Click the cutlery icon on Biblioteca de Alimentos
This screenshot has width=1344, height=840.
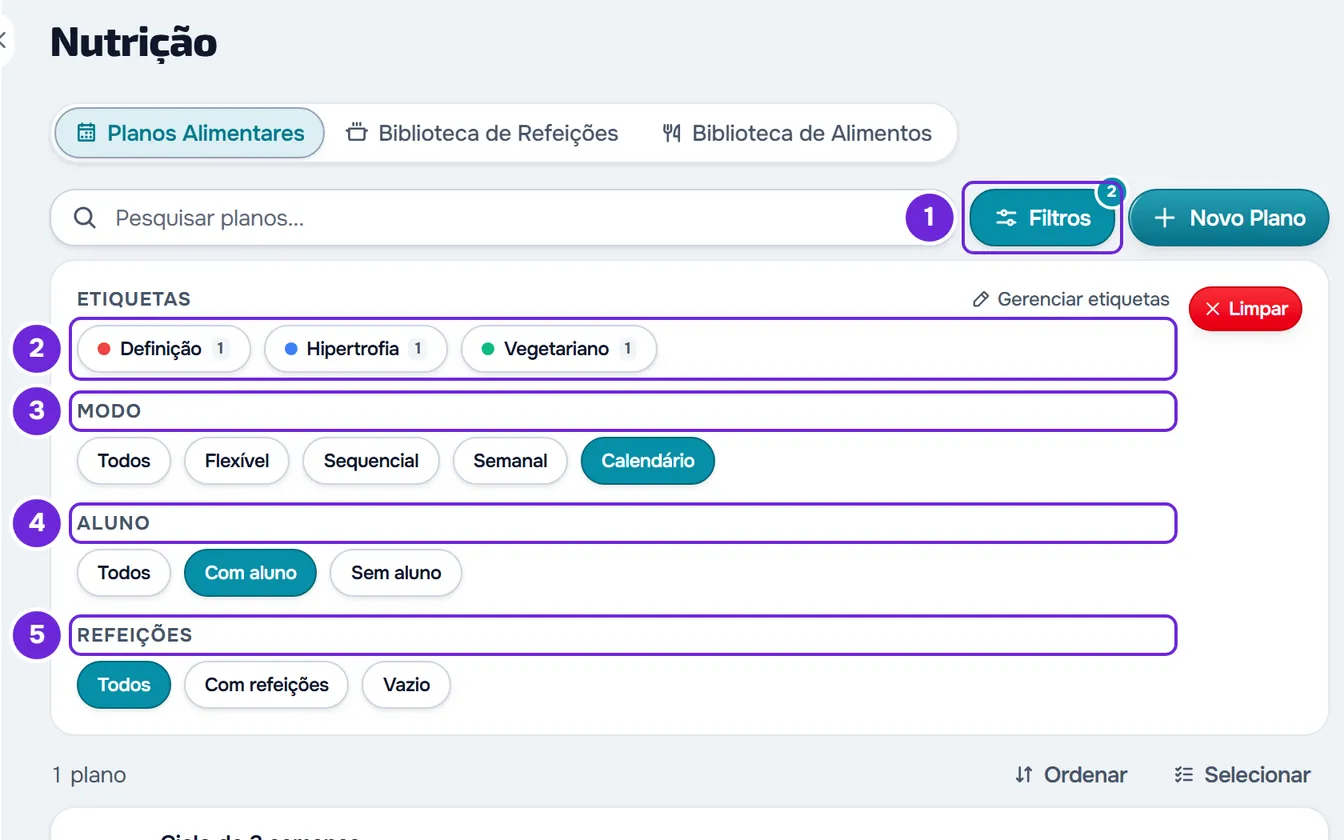pyautogui.click(x=672, y=133)
